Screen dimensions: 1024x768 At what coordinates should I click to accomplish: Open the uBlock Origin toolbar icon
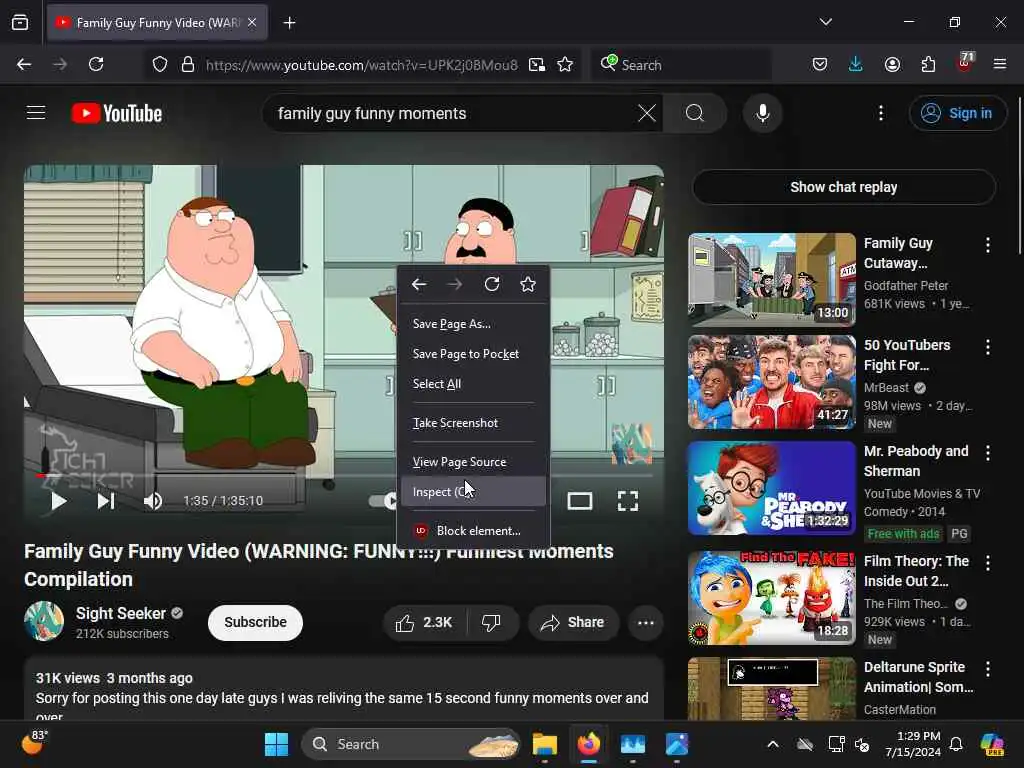[965, 63]
